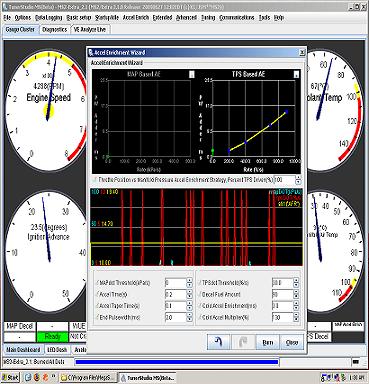Screen dimensions: 369x384
Task: Click the status bar connection indicator icon
Action: [x=356, y=362]
